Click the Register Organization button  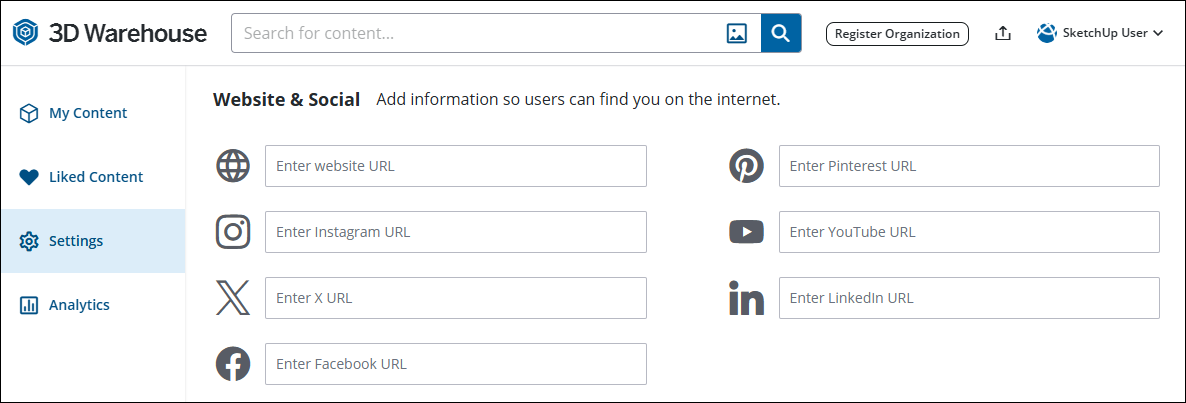(897, 33)
